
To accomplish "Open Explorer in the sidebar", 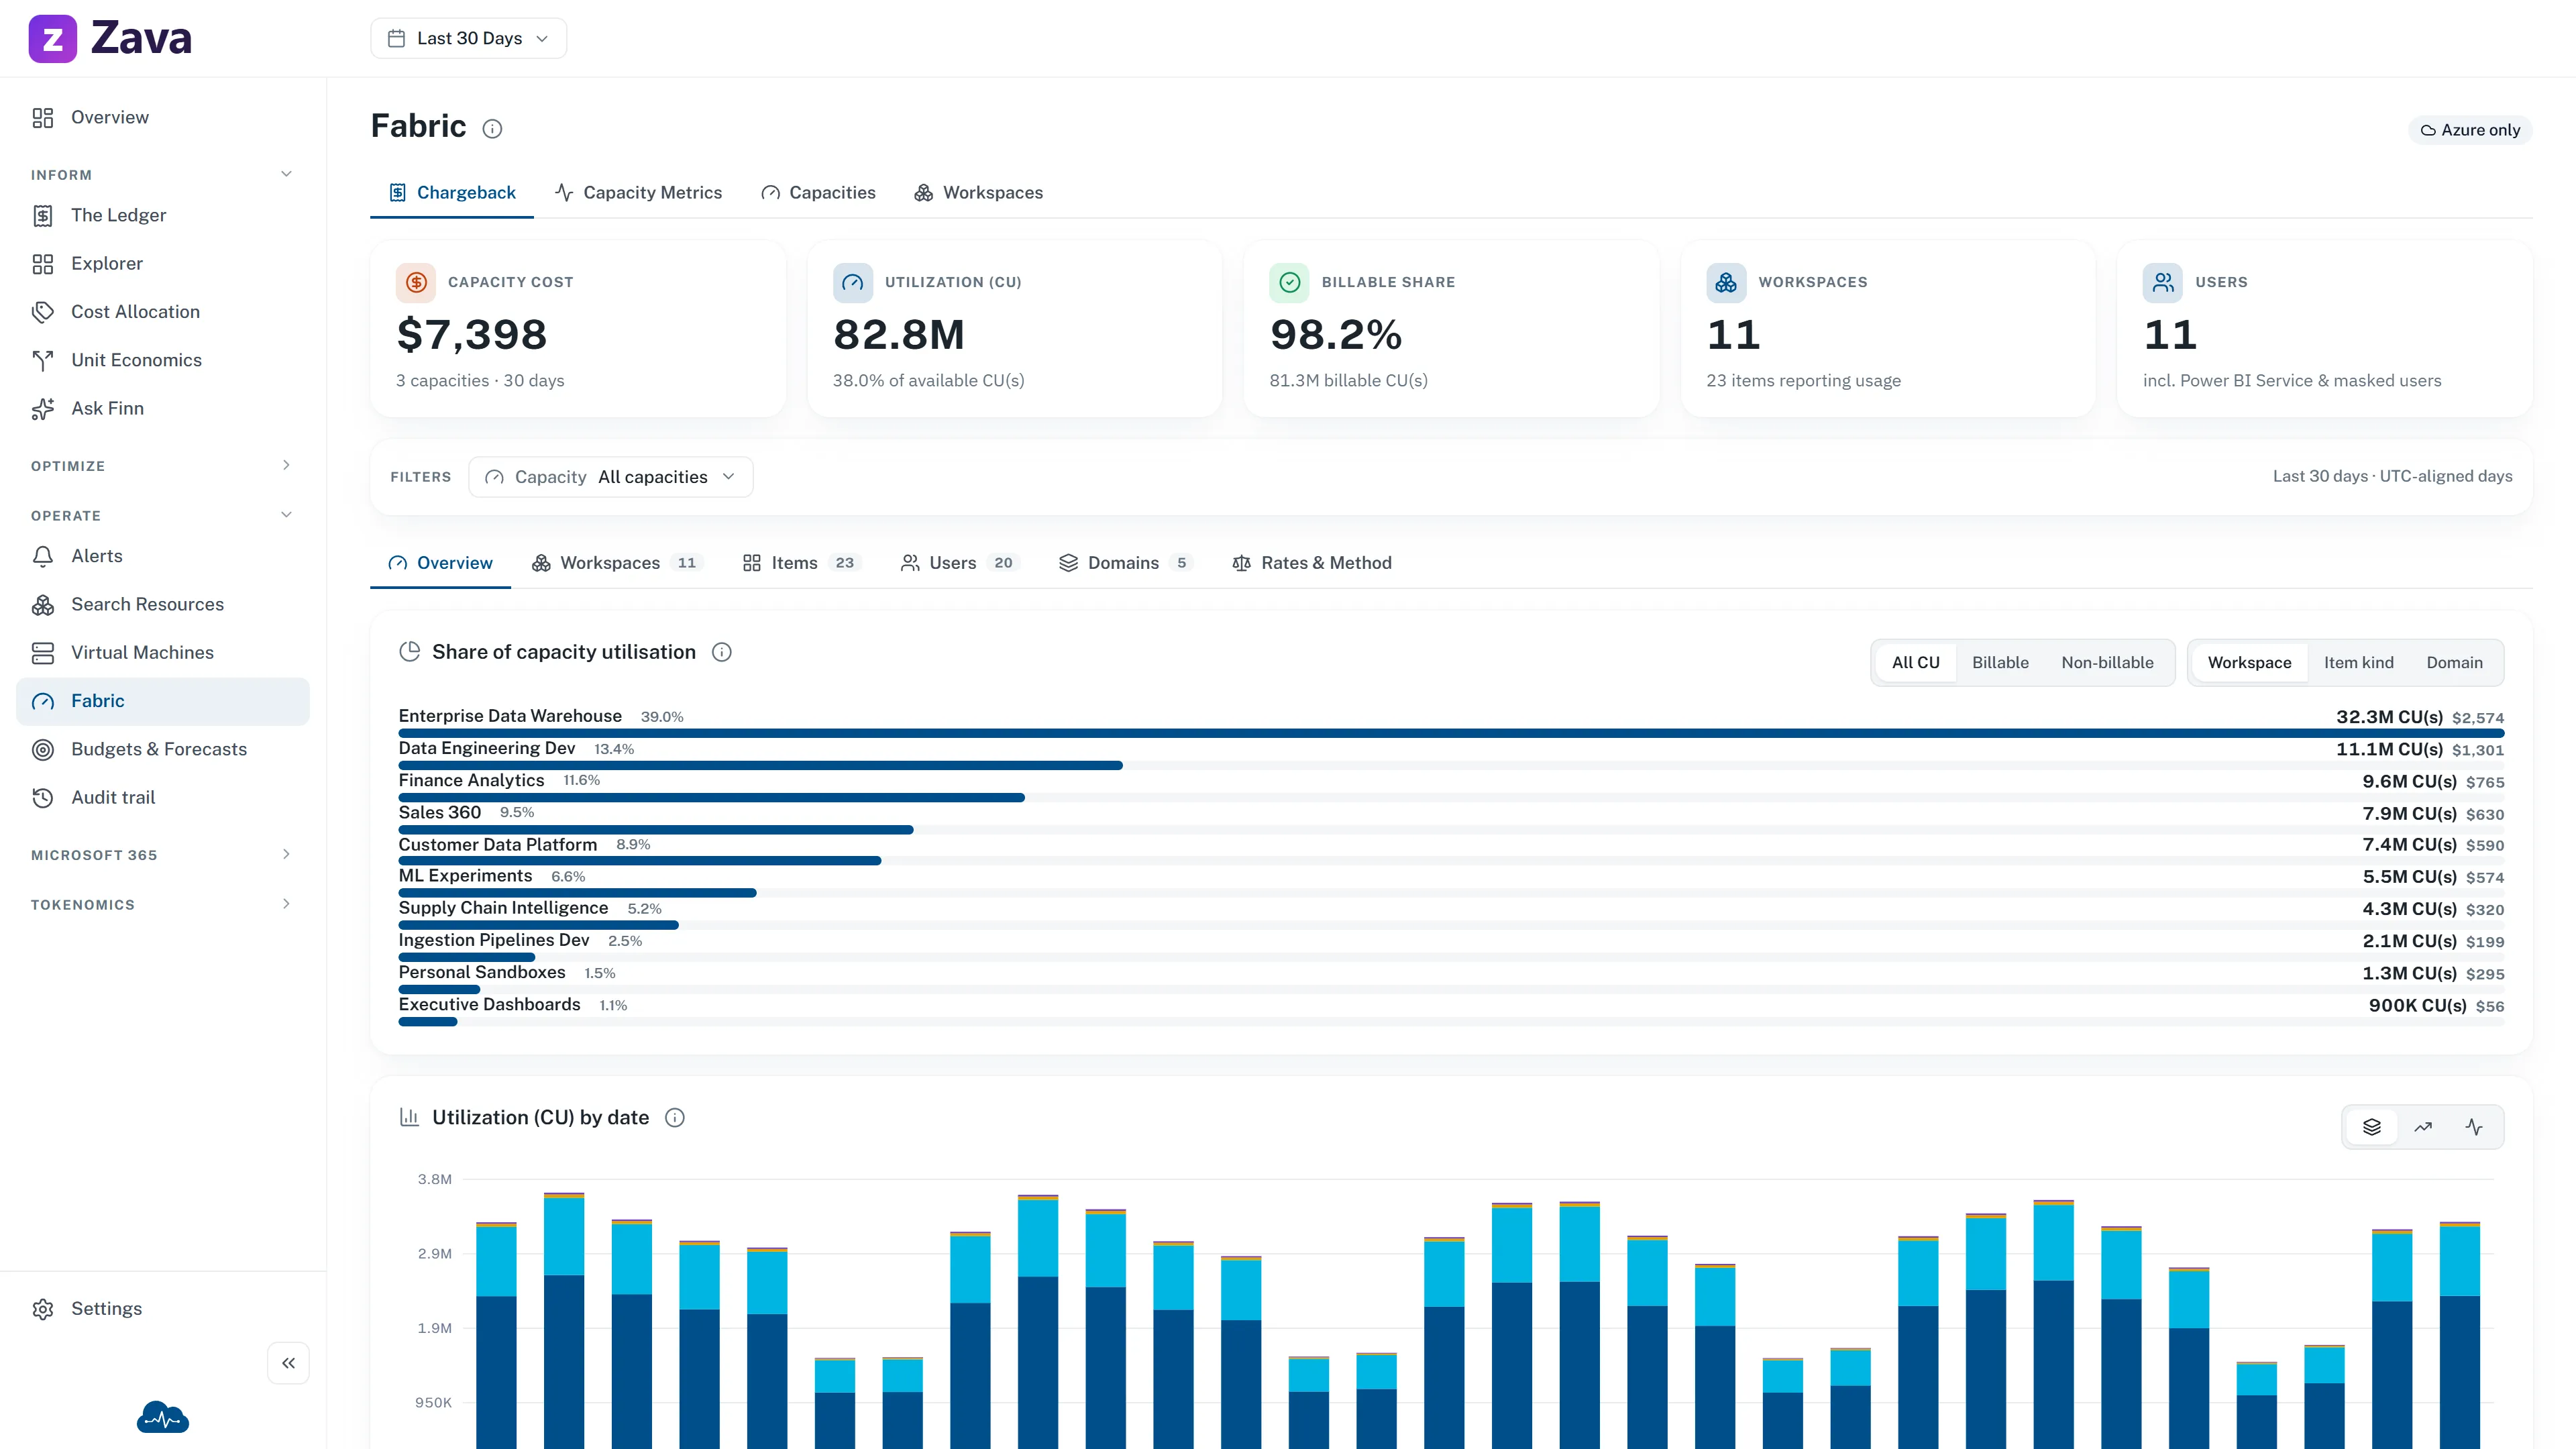I will pos(163,263).
